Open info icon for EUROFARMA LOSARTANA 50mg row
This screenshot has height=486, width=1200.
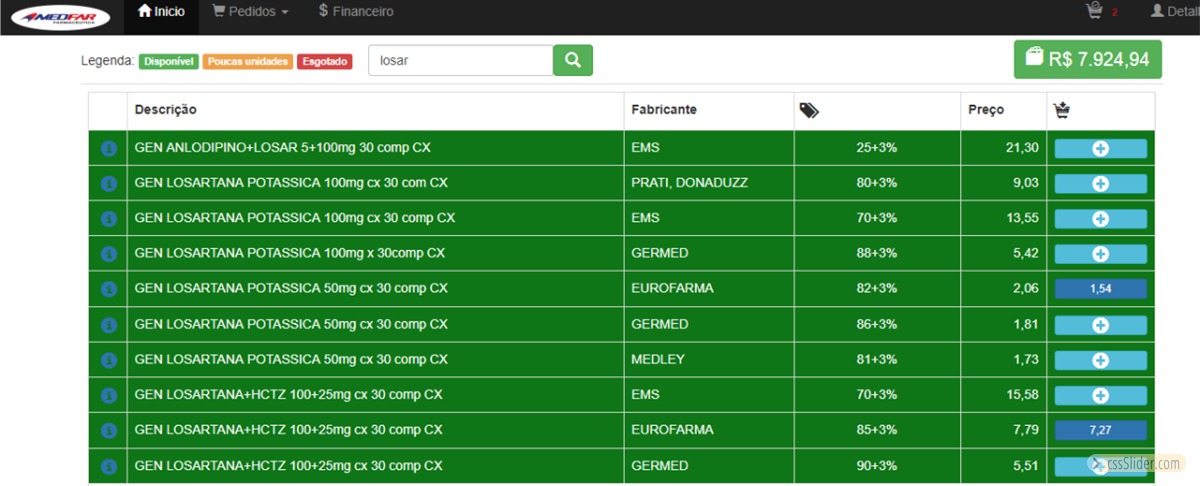click(x=109, y=289)
